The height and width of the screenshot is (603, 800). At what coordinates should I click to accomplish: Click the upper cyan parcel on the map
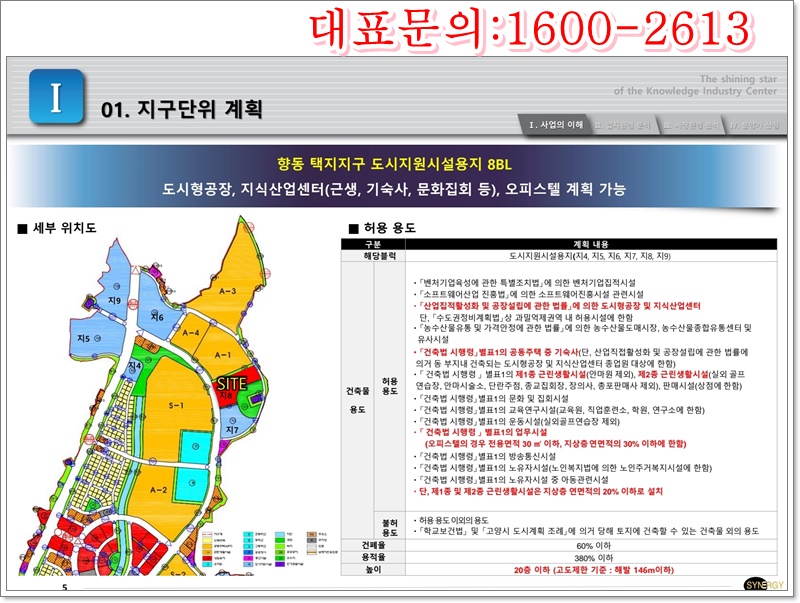tap(194, 447)
